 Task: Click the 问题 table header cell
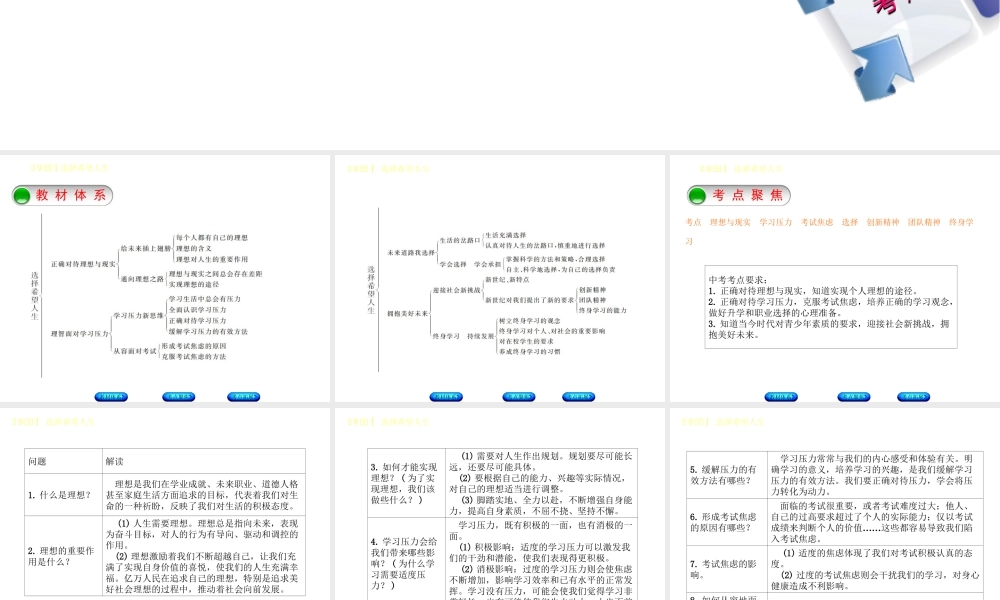[64, 461]
